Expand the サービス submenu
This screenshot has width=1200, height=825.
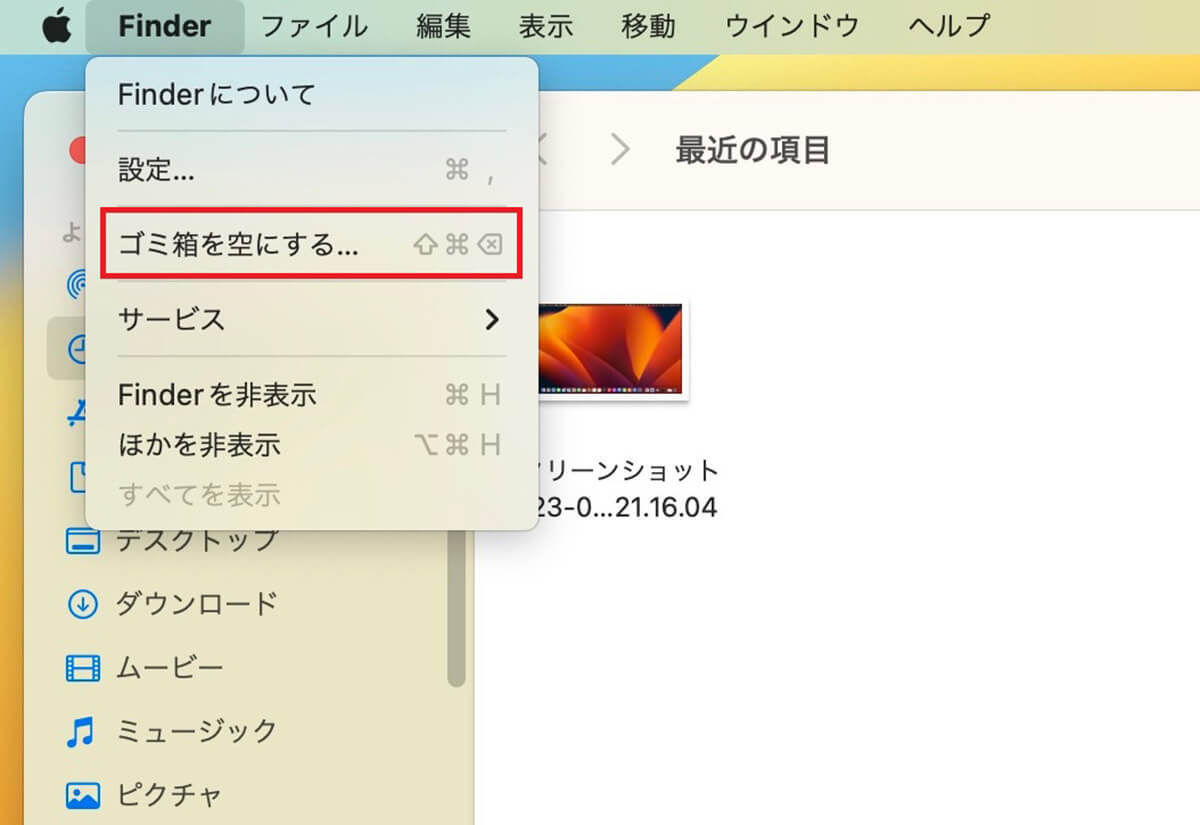click(312, 319)
